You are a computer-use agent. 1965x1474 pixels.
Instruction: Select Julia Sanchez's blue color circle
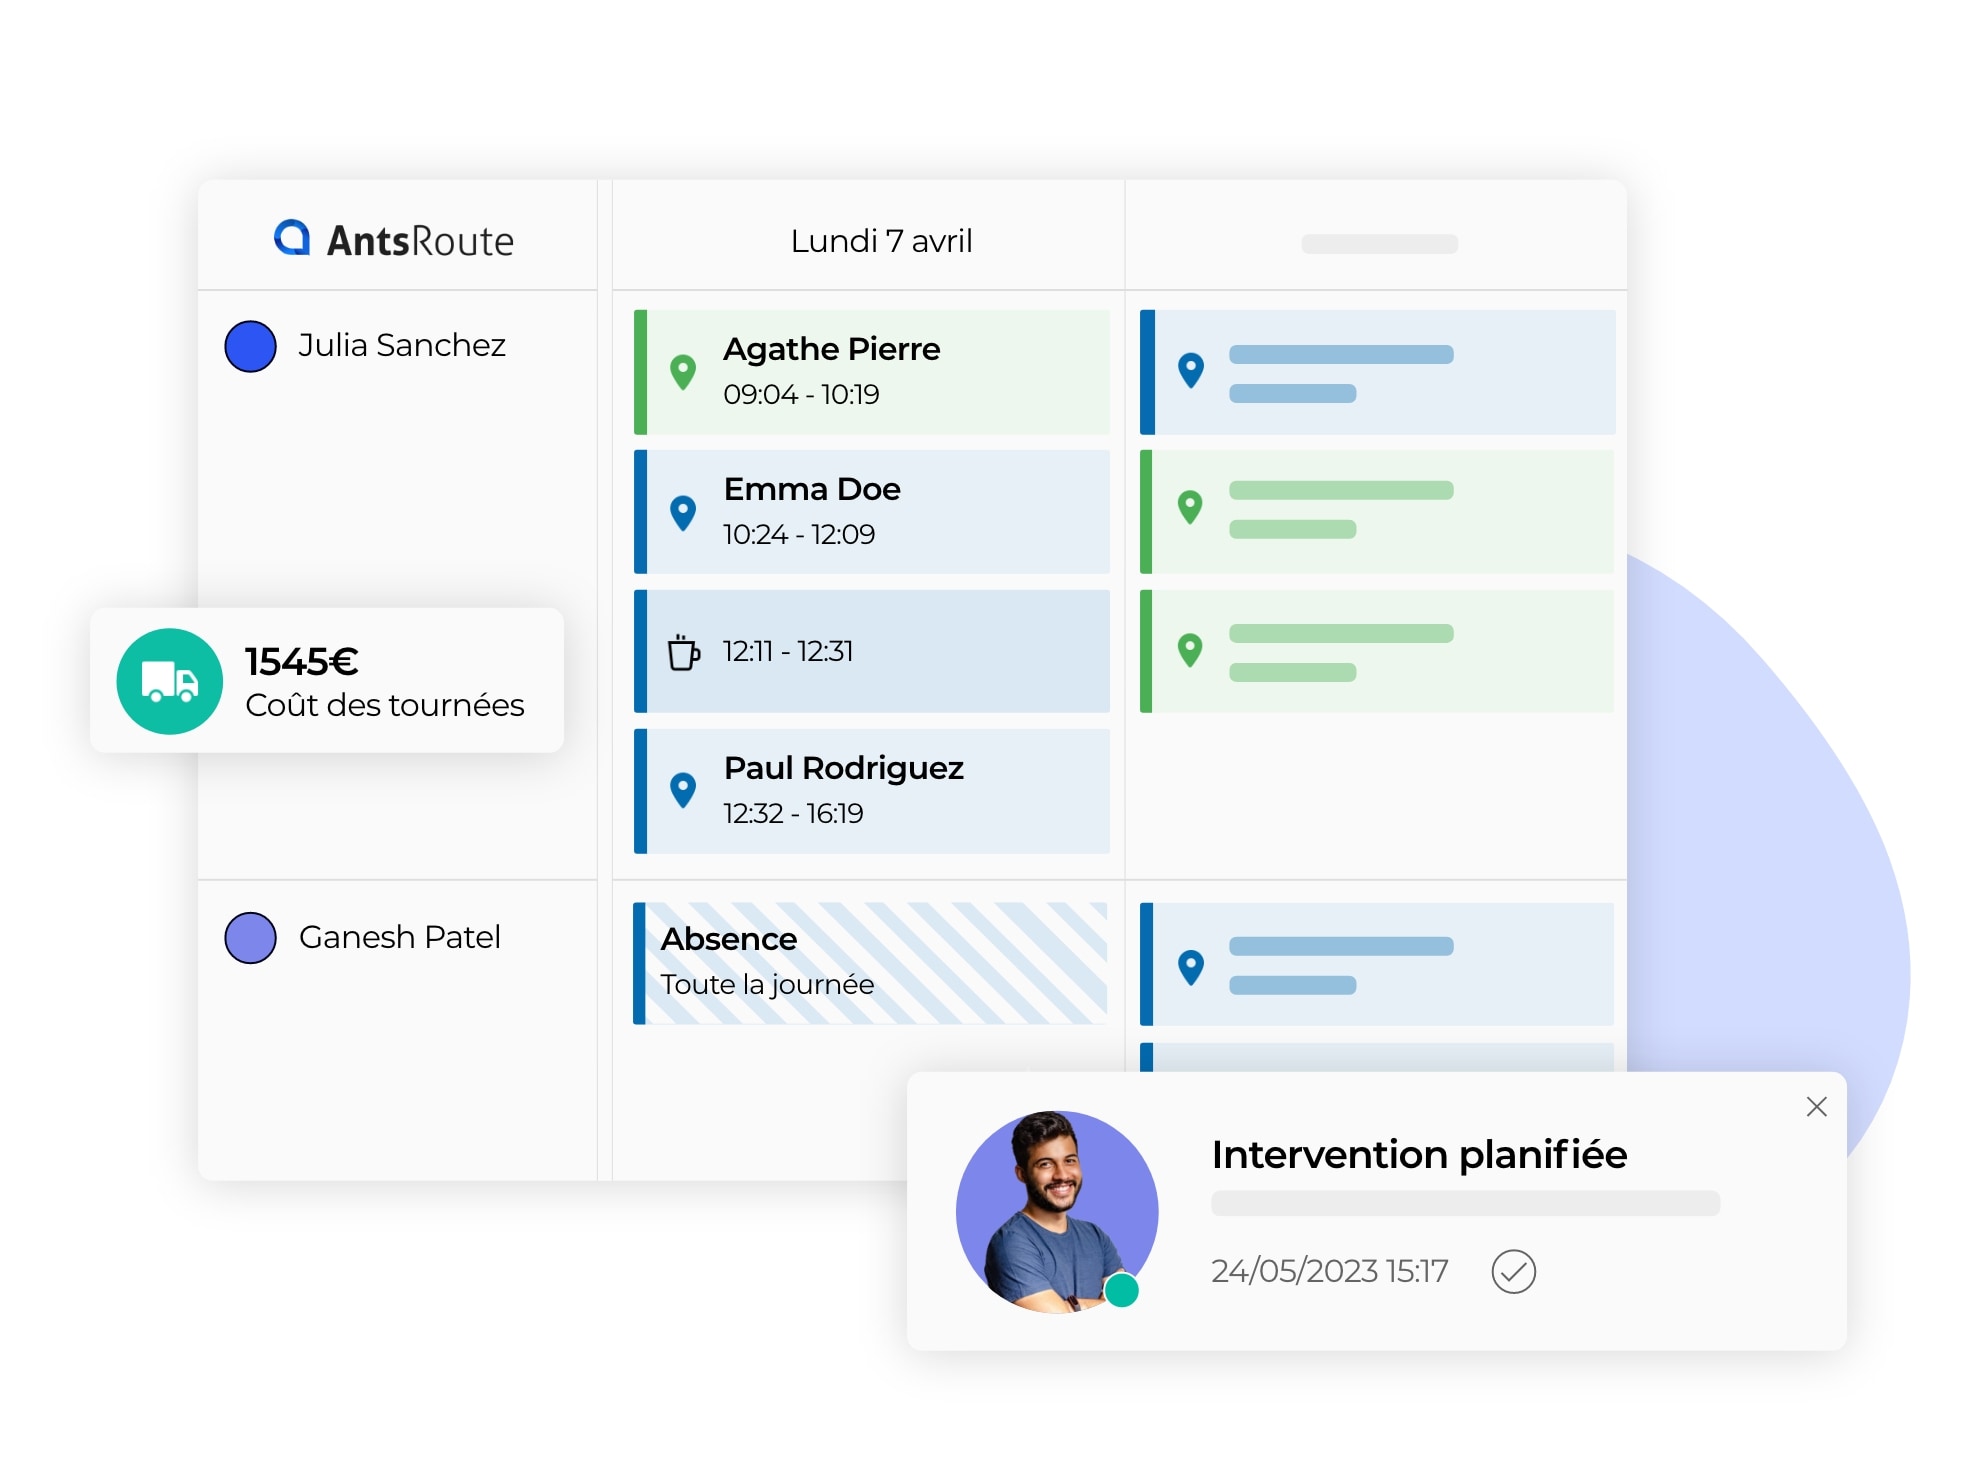[x=250, y=346]
